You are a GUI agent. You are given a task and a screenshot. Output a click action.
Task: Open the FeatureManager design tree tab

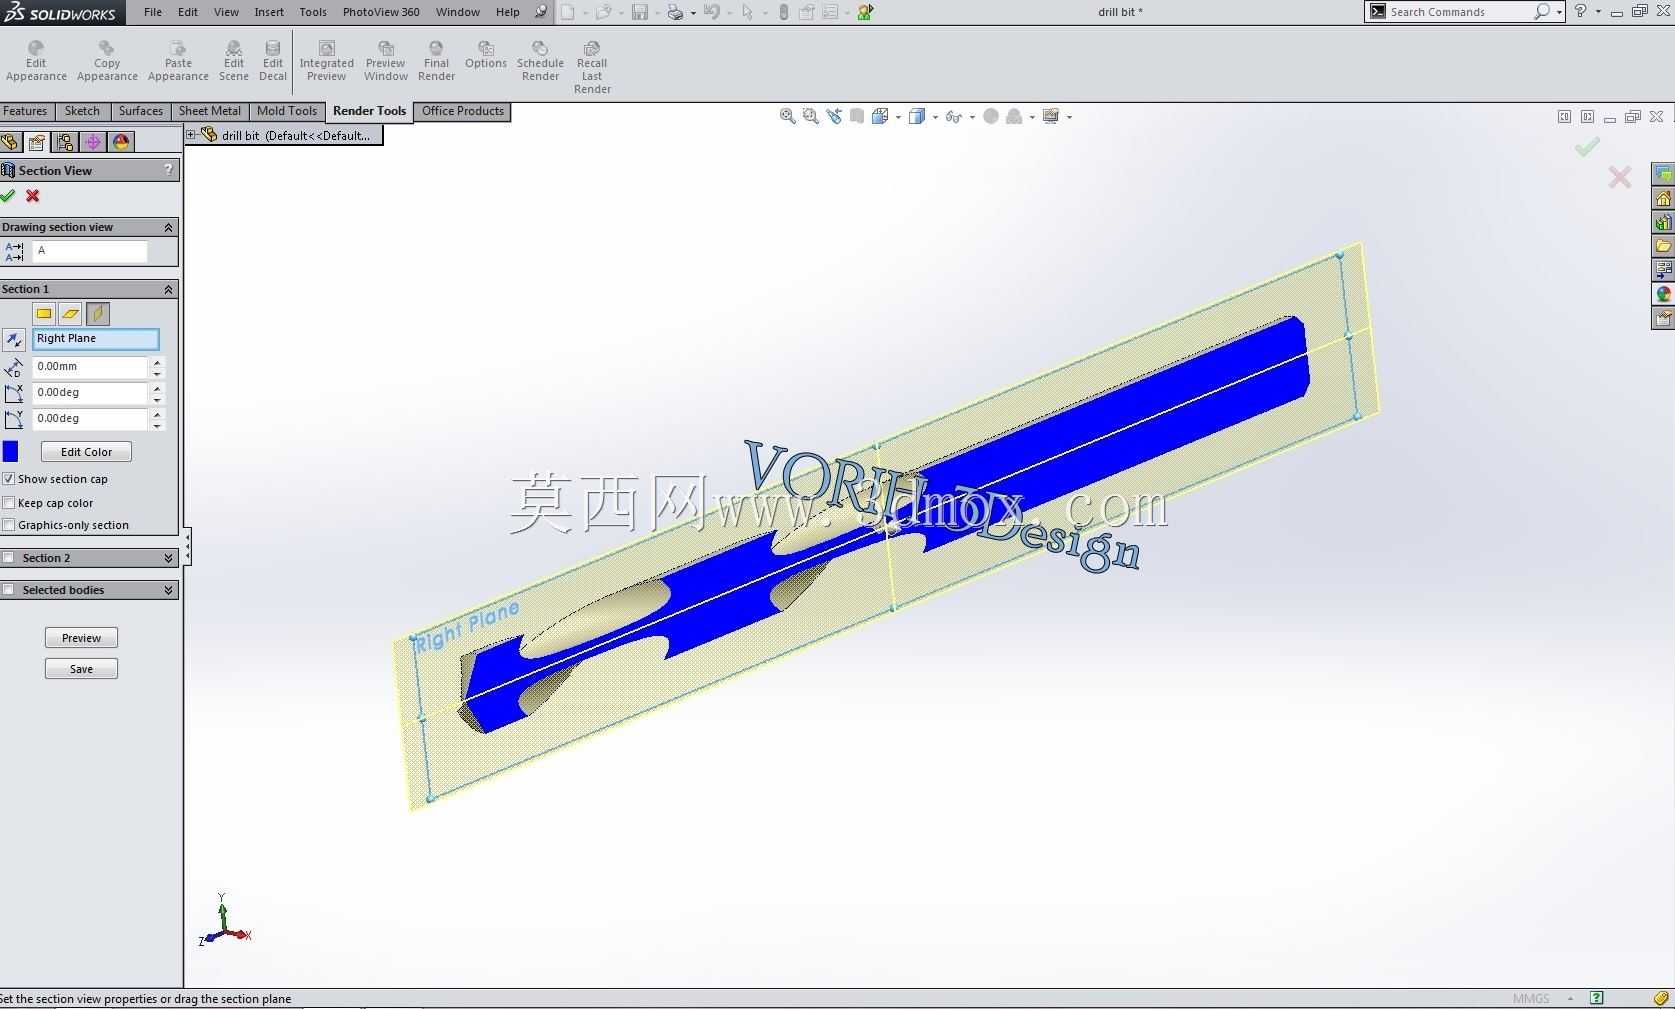[x=11, y=142]
